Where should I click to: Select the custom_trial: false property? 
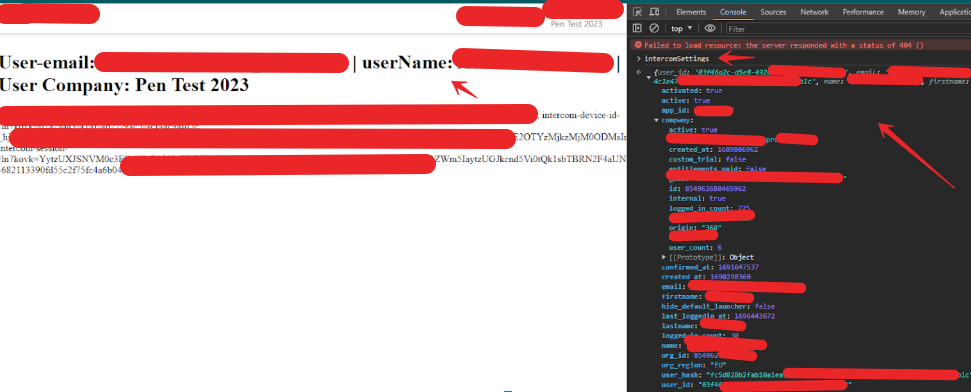coord(707,159)
